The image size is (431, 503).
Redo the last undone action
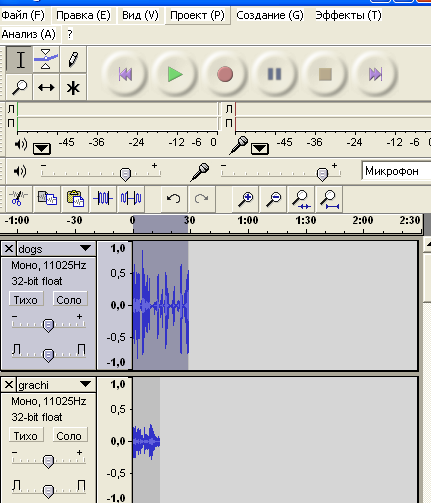click(201, 199)
